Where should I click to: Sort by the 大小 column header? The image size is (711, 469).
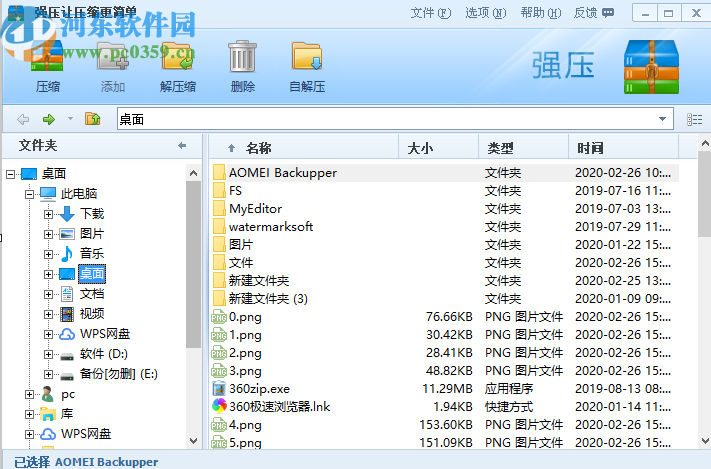[438, 147]
